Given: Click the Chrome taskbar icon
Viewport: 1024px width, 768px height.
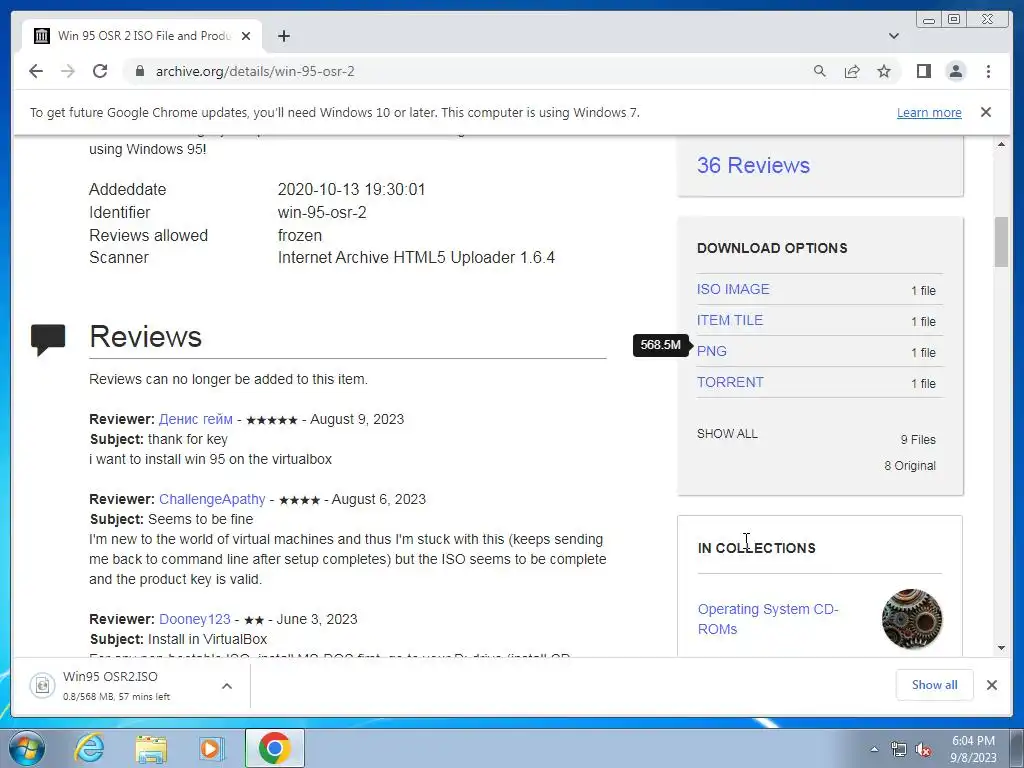Looking at the screenshot, I should [x=274, y=748].
